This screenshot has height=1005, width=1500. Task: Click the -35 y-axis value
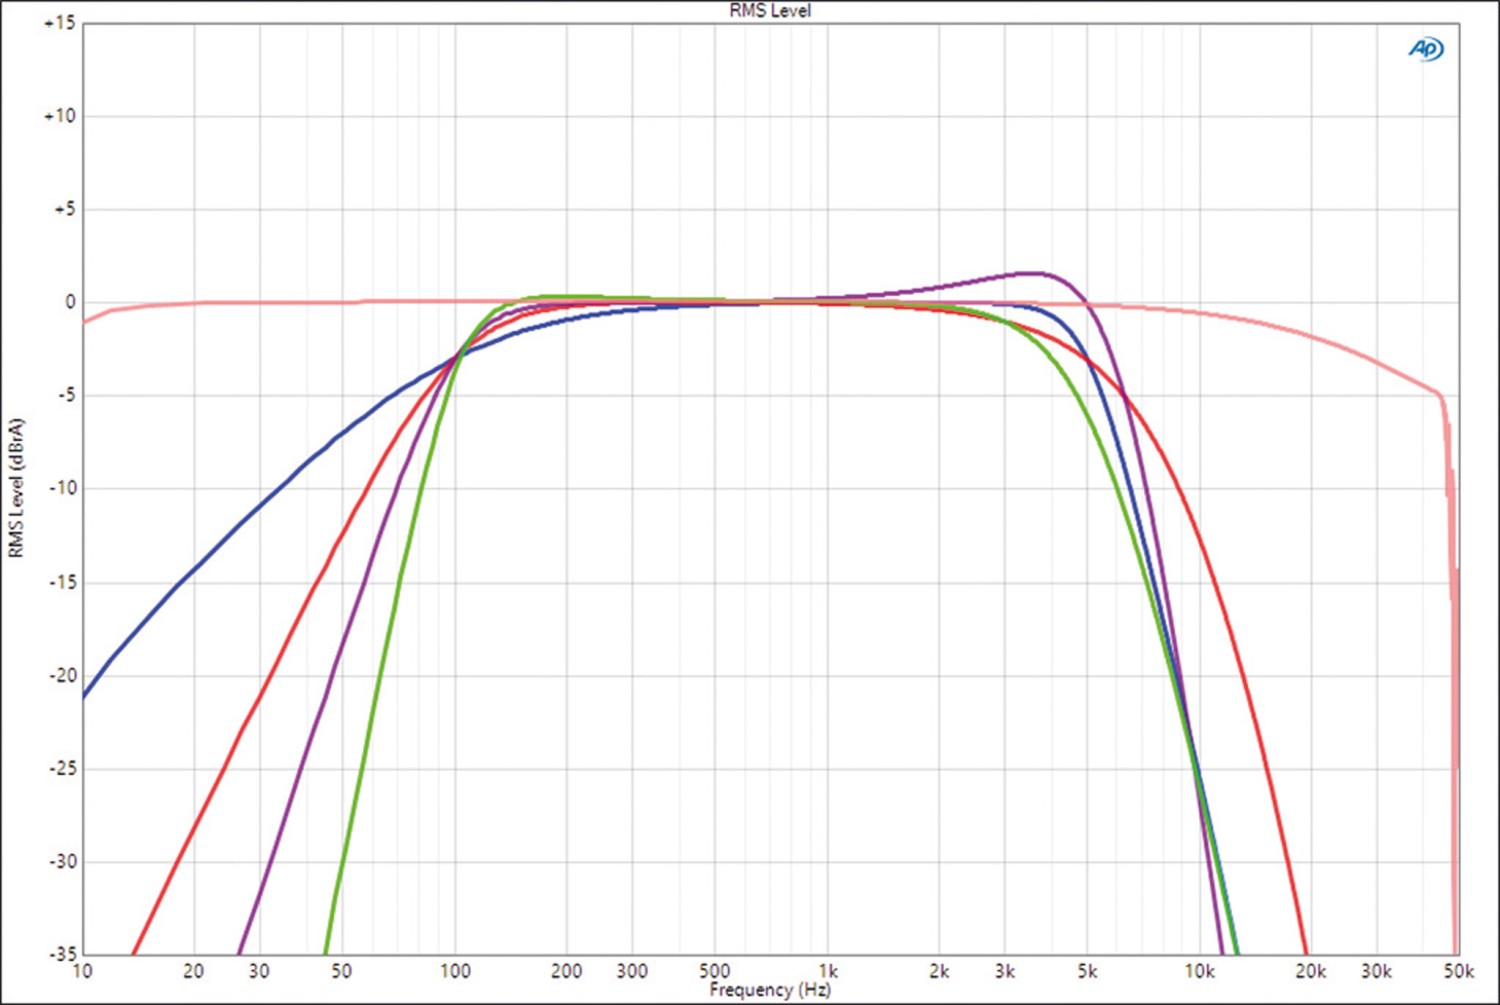(x=62, y=954)
